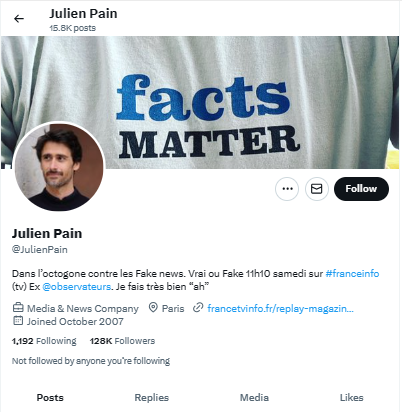Viewport: 402px width, 412px height.
Task: Click the calendar Joined October 2007 icon
Action: (x=18, y=321)
